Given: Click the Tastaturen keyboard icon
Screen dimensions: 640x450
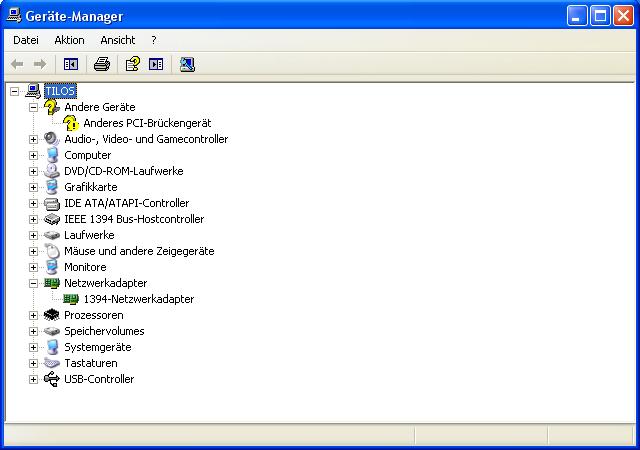Looking at the screenshot, I should [x=52, y=363].
